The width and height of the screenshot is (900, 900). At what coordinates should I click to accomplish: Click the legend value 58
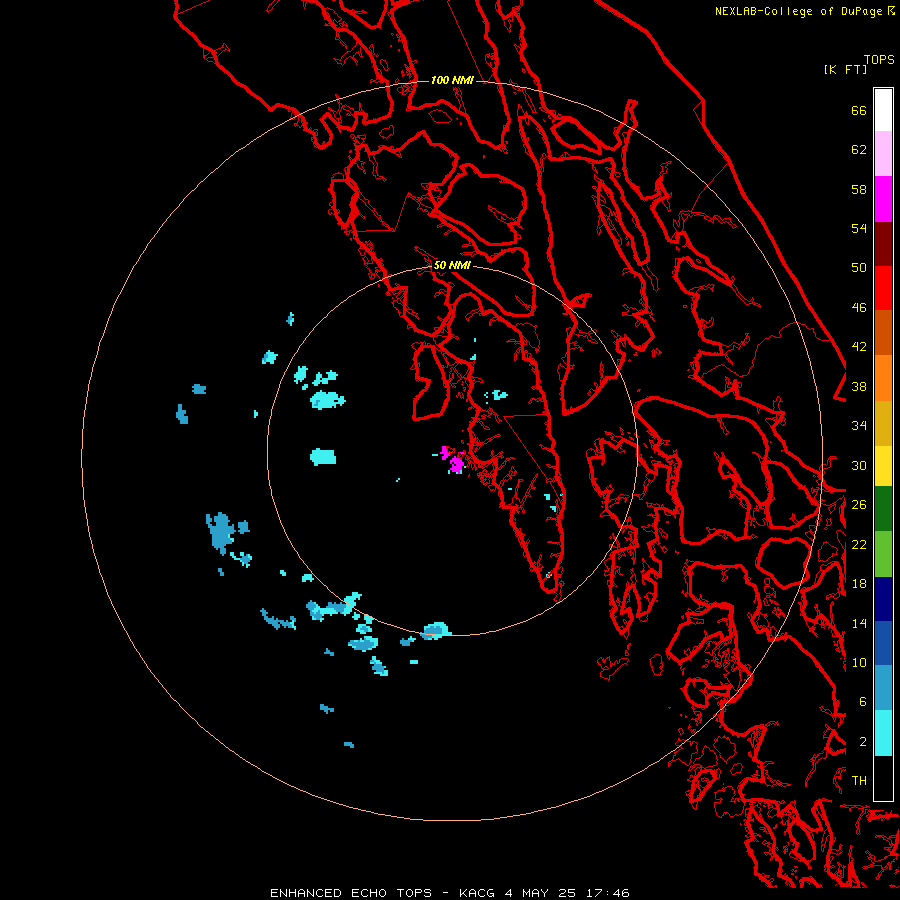pos(859,189)
